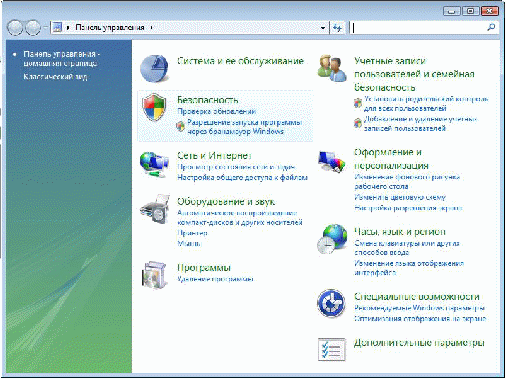
Task: Open Панель управления домашняя страница in sidebar
Action: click(61, 58)
